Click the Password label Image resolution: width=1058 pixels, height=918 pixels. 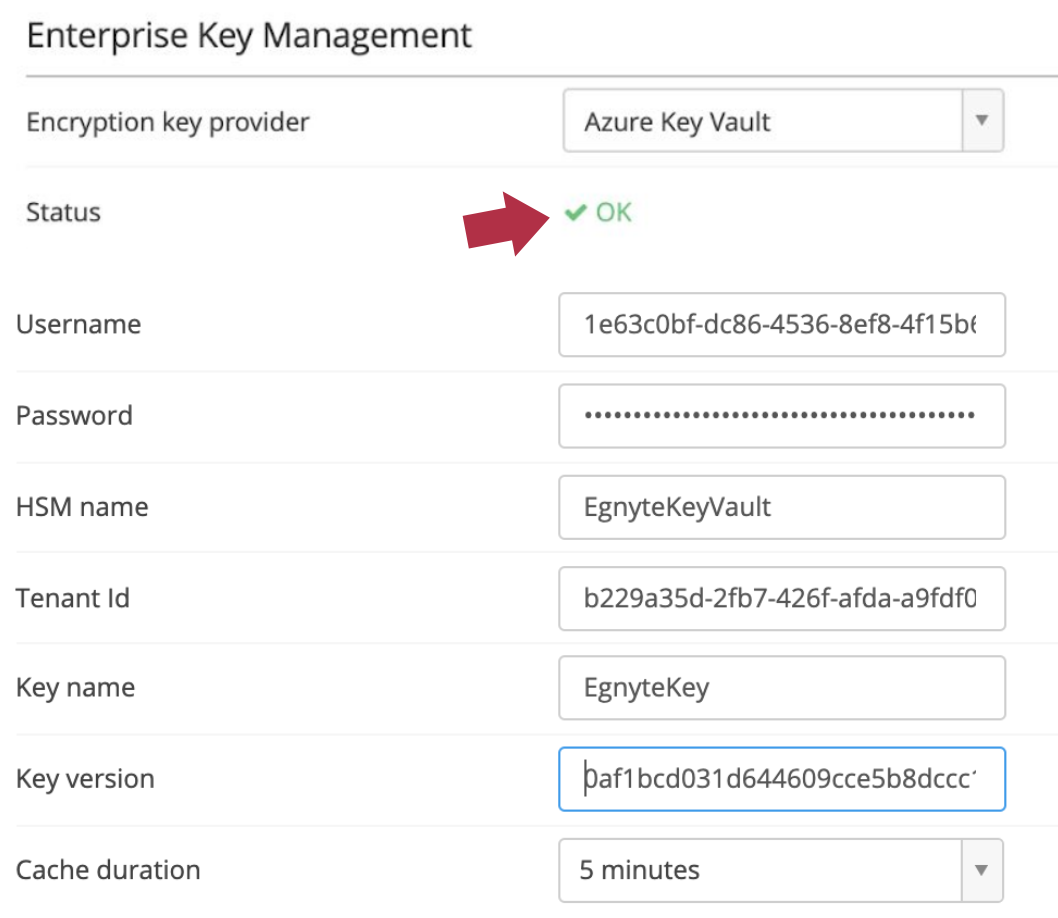pos(74,415)
